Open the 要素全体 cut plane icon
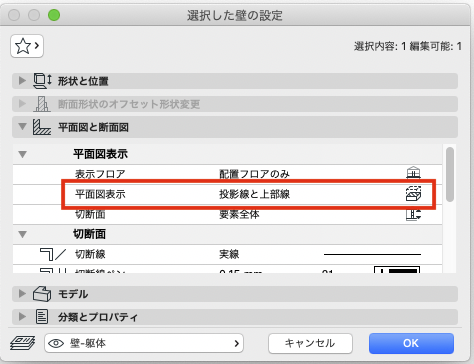Screen dimensions: 474x364 413,214
